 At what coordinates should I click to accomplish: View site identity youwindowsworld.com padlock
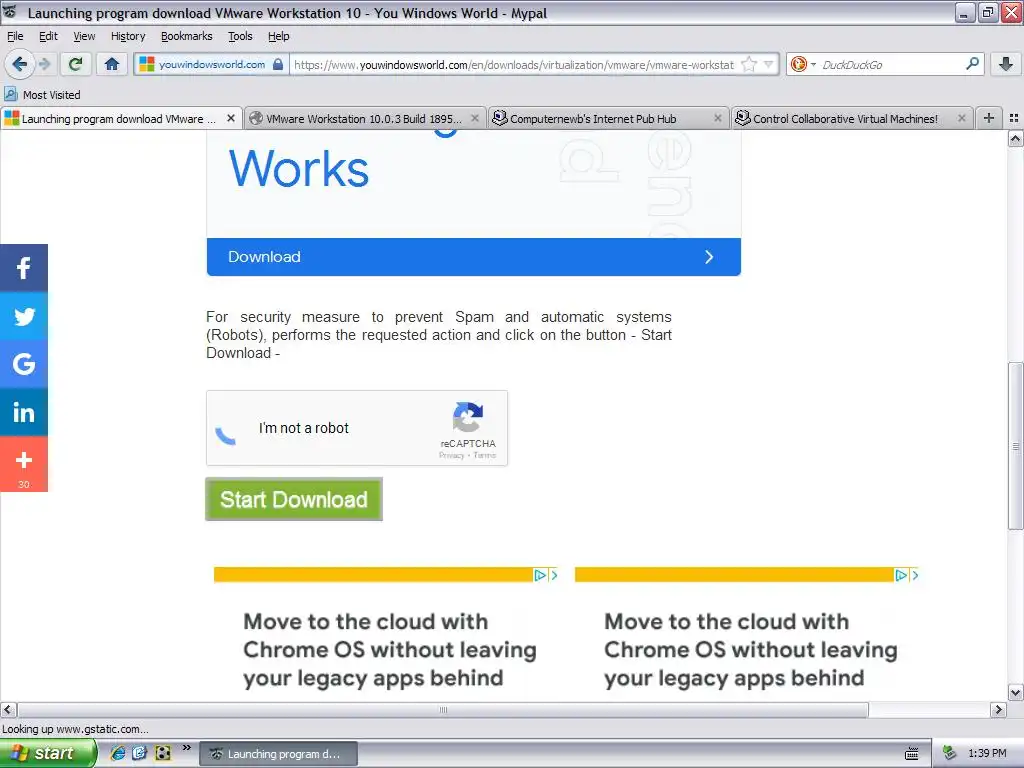click(212, 64)
